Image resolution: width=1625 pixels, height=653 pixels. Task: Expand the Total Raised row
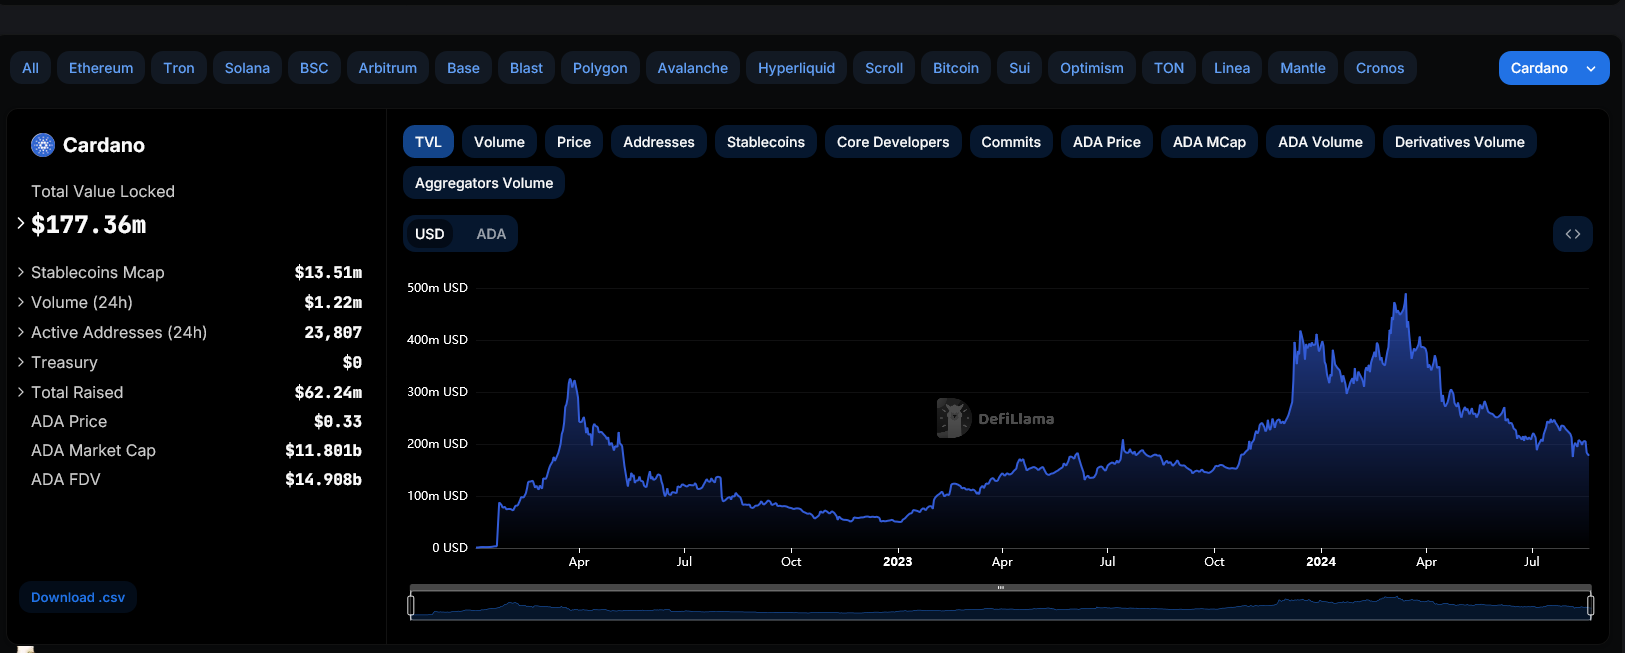click(21, 392)
